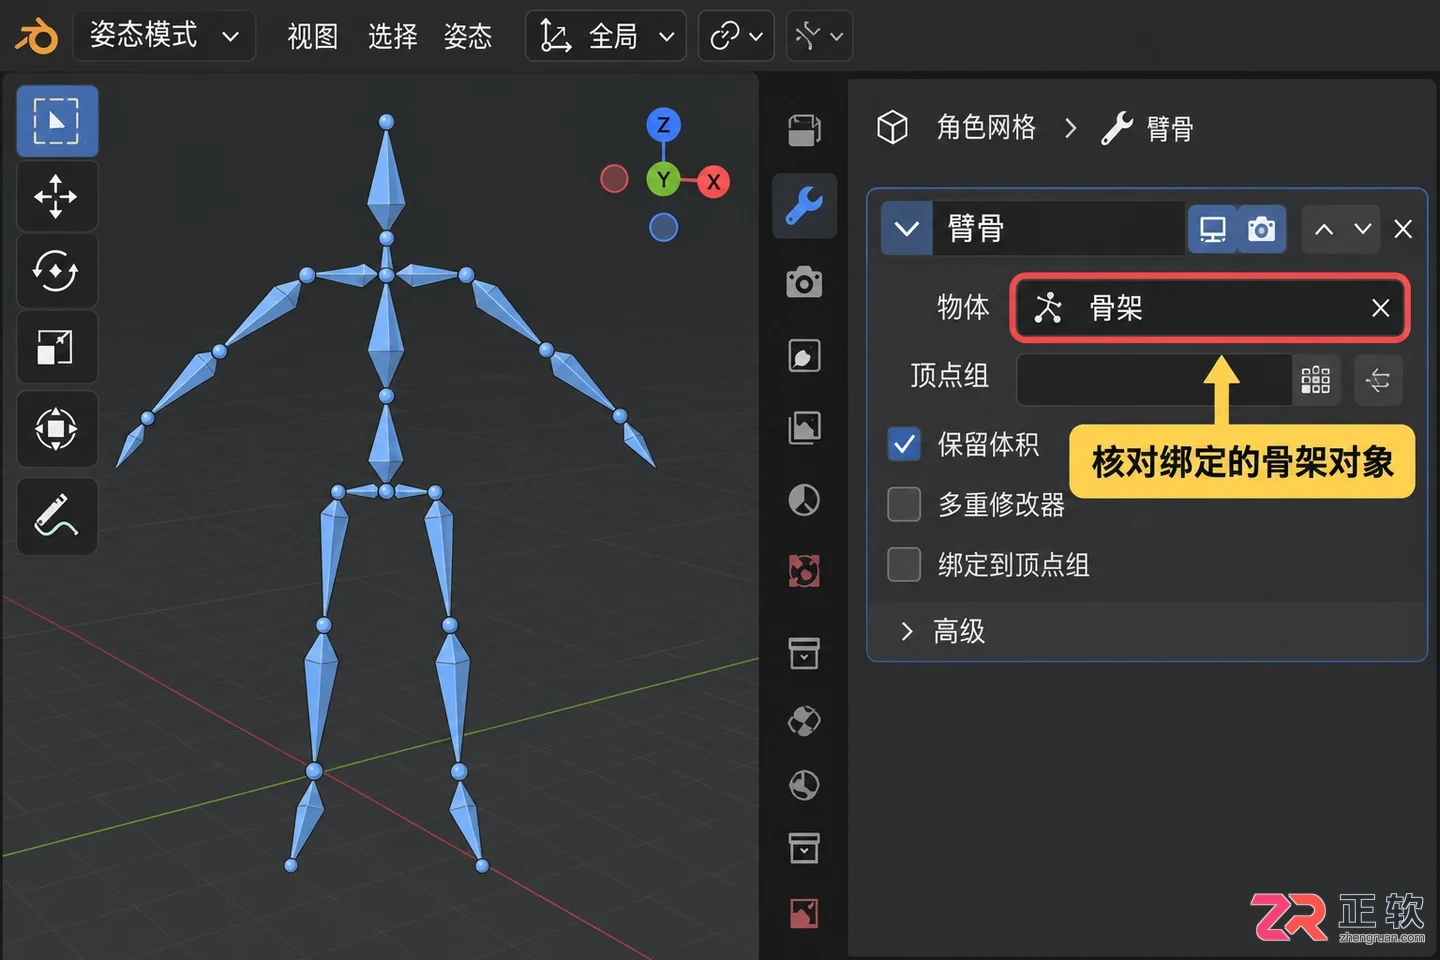Open the Output properties tab
The width and height of the screenshot is (1440, 960).
click(804, 356)
